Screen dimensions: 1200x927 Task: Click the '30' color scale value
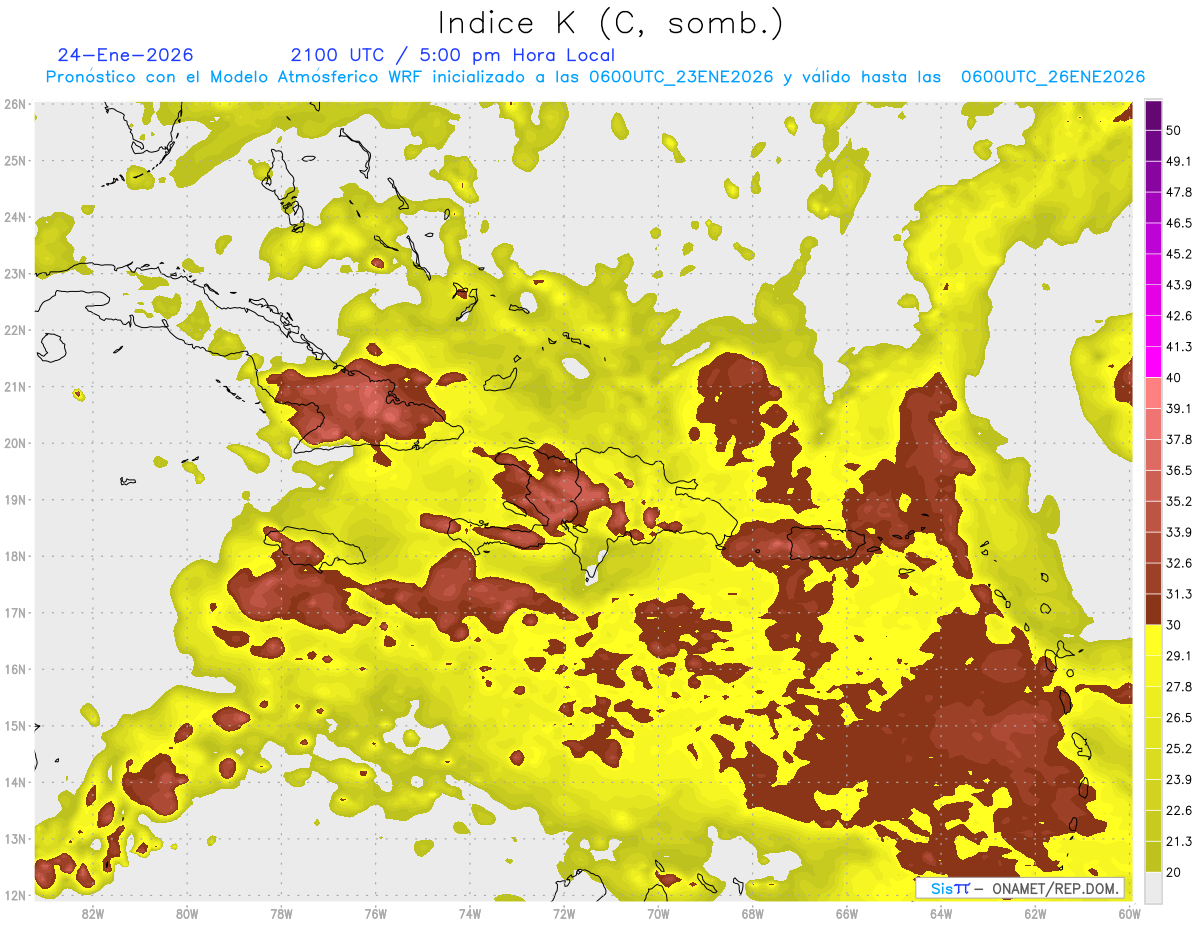click(1175, 624)
